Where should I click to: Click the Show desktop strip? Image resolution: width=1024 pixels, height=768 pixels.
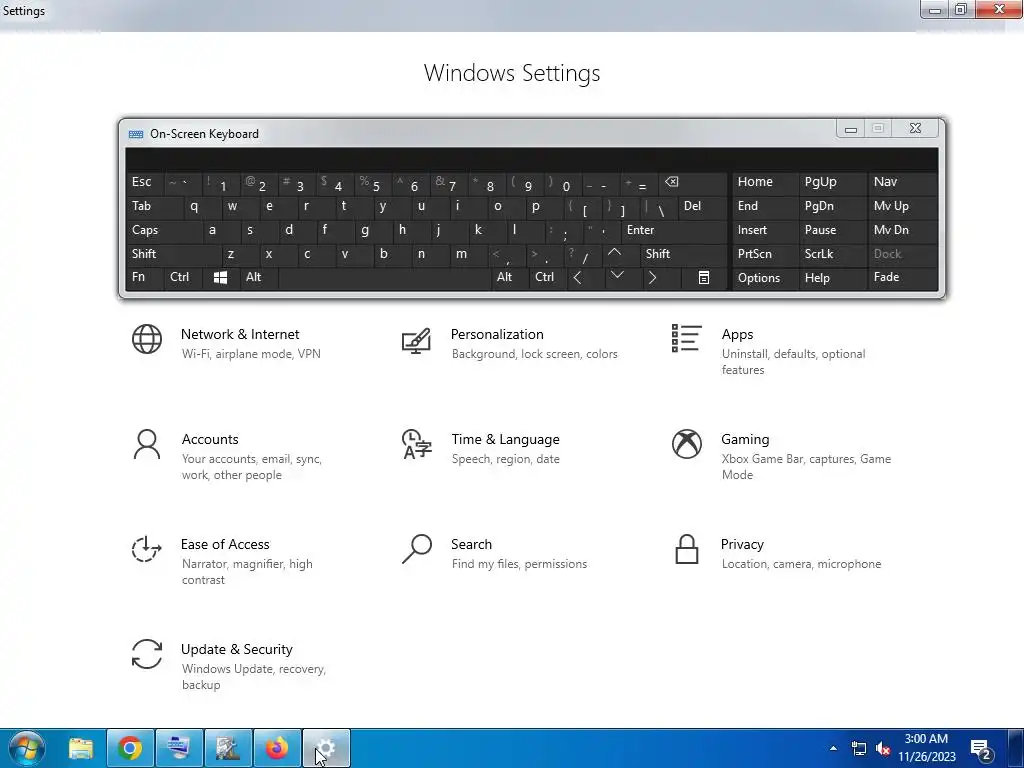point(1016,748)
